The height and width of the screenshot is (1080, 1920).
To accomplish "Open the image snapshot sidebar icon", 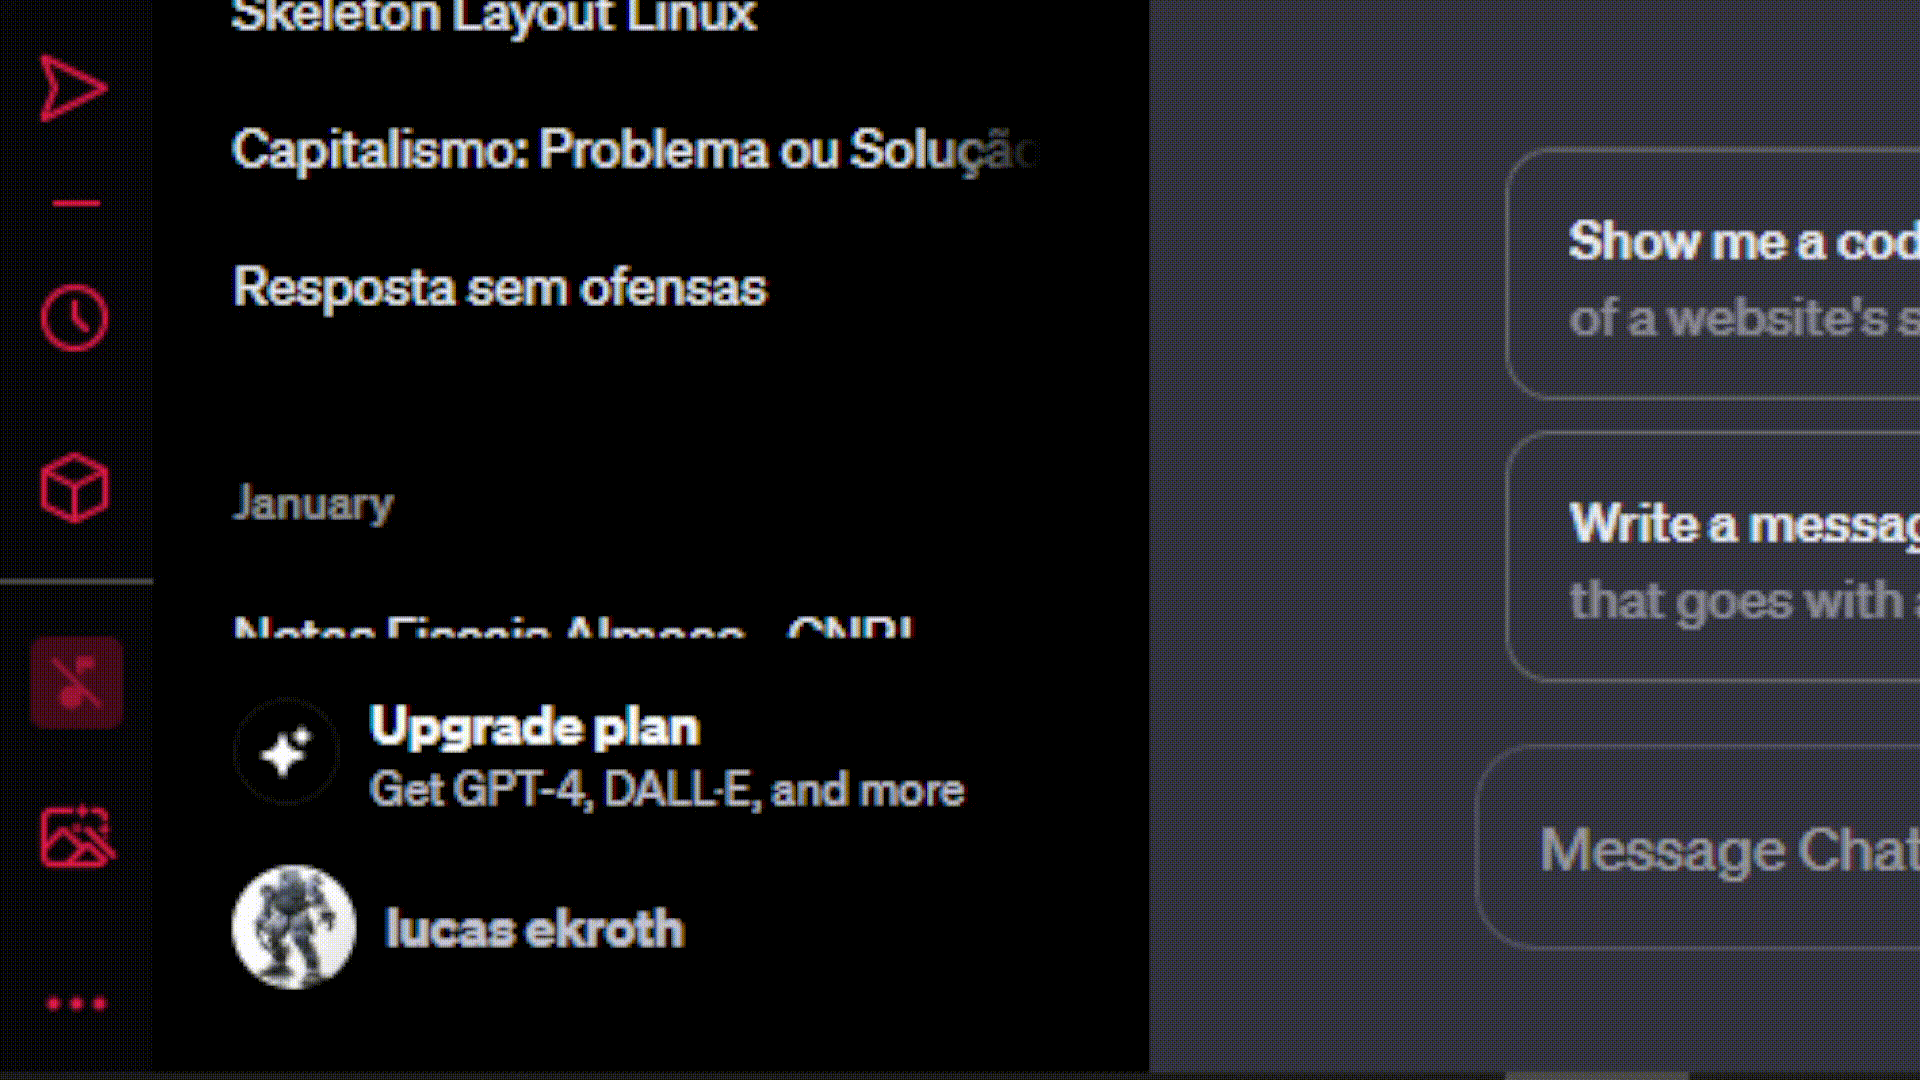I will pyautogui.click(x=77, y=836).
